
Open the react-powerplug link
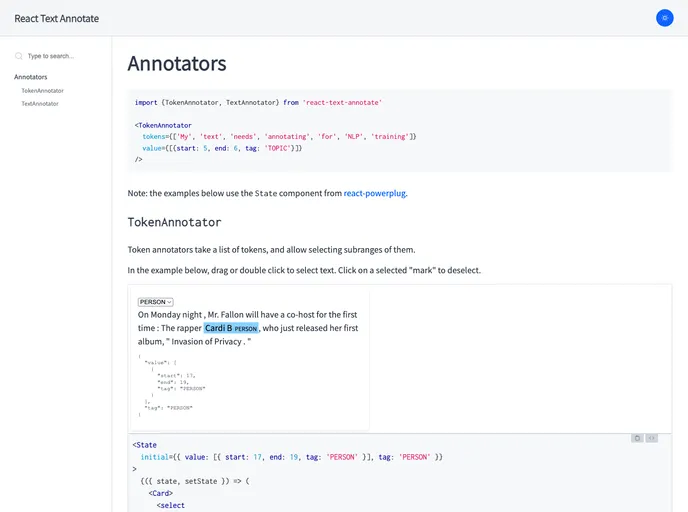click(x=375, y=193)
